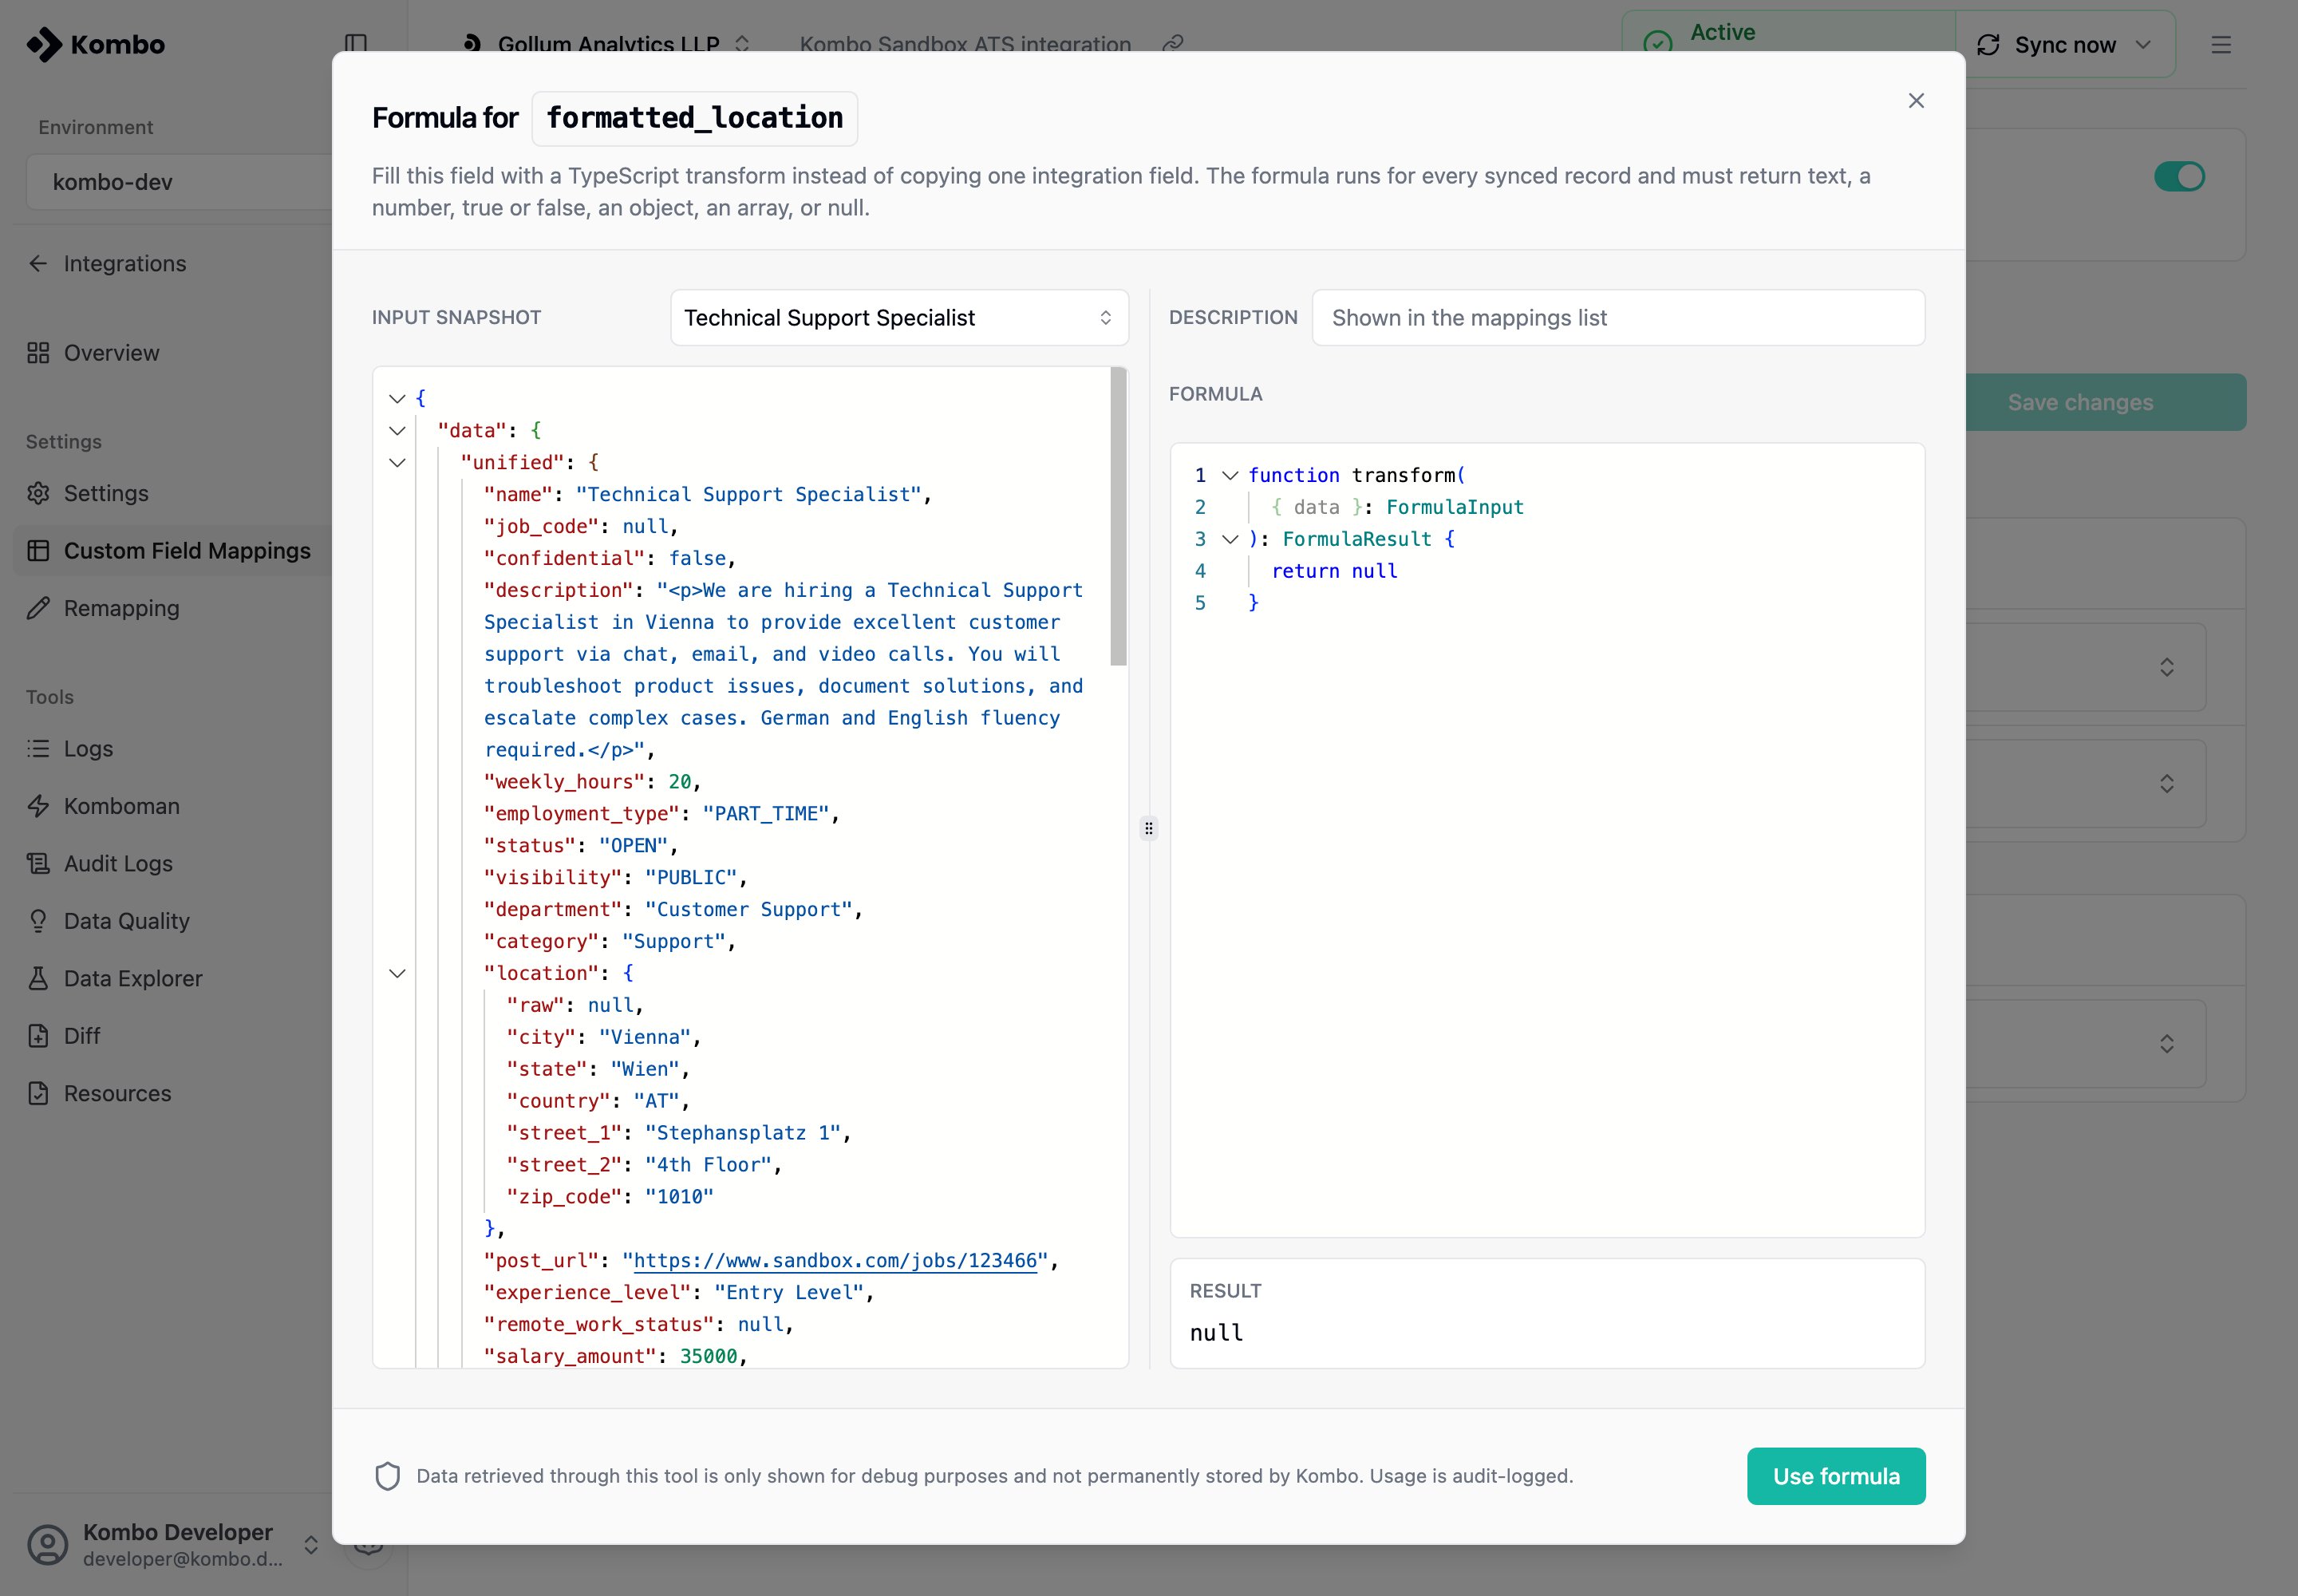Click the Logs menu entry
The width and height of the screenshot is (2298, 1596).
88,748
